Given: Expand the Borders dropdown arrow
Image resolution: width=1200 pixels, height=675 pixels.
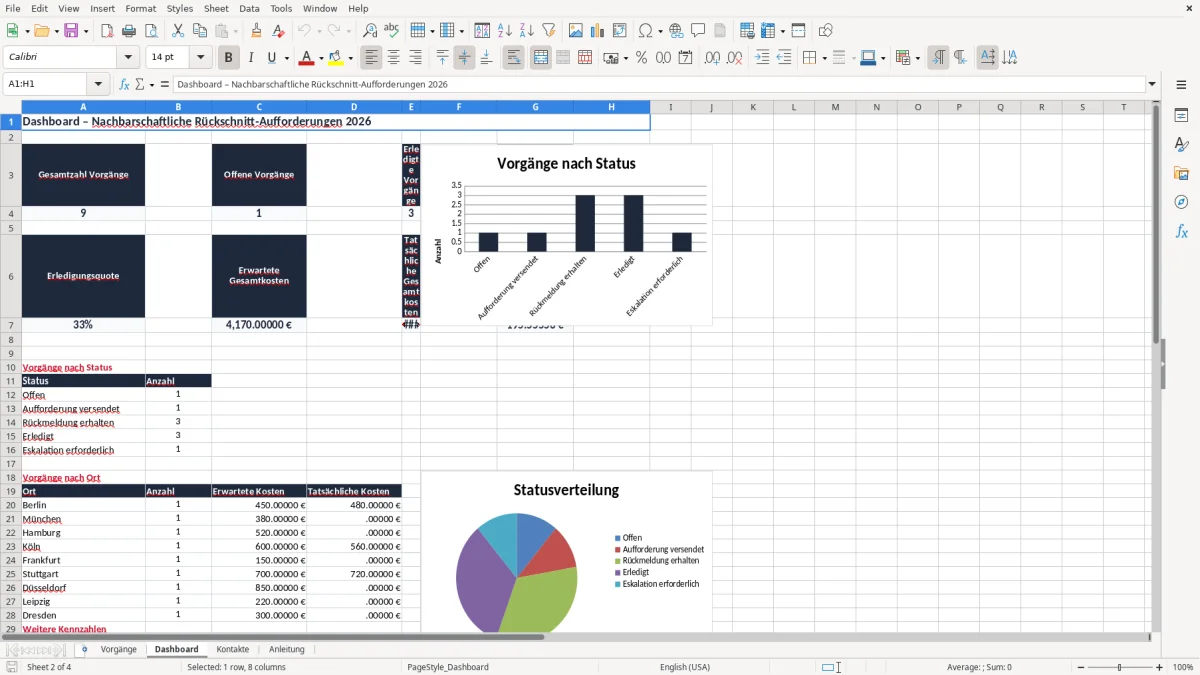Looking at the screenshot, I should click(823, 58).
